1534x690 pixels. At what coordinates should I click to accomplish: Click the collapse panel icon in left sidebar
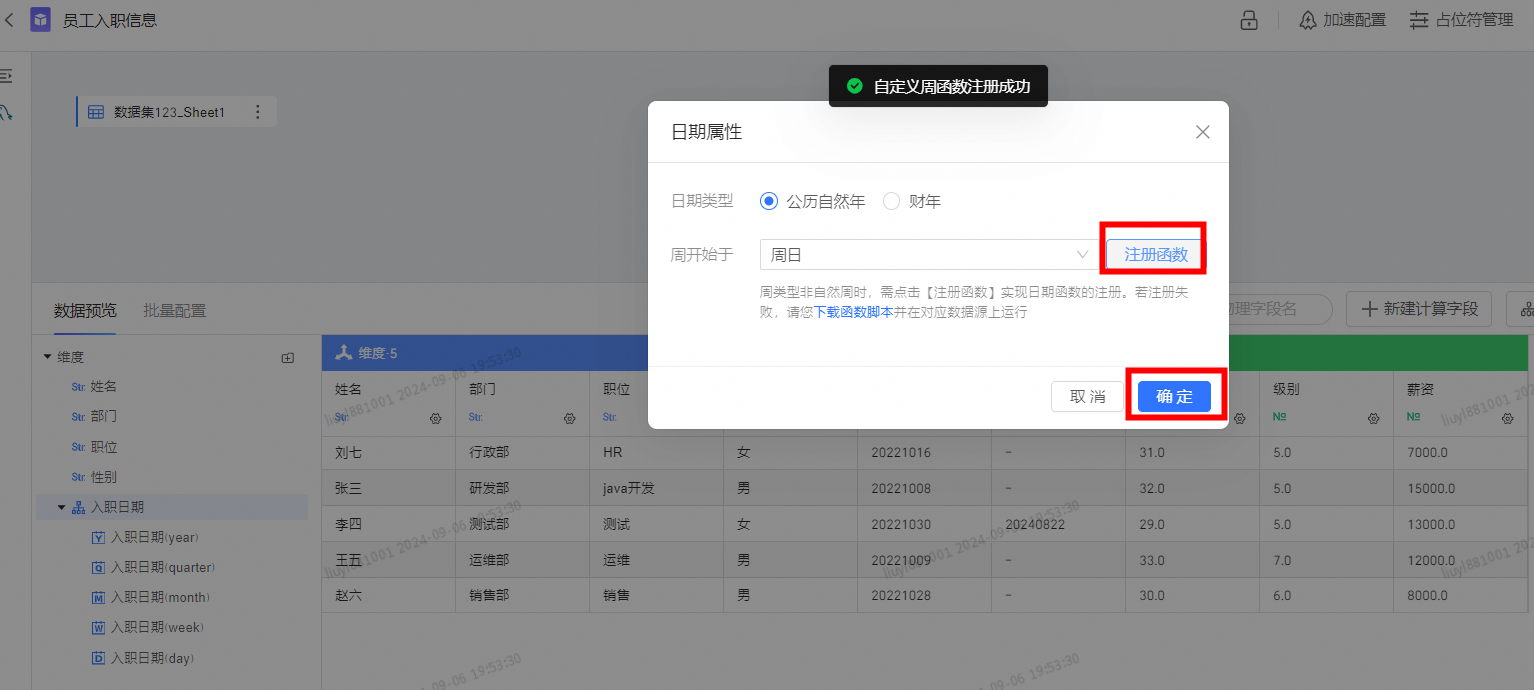coord(6,76)
